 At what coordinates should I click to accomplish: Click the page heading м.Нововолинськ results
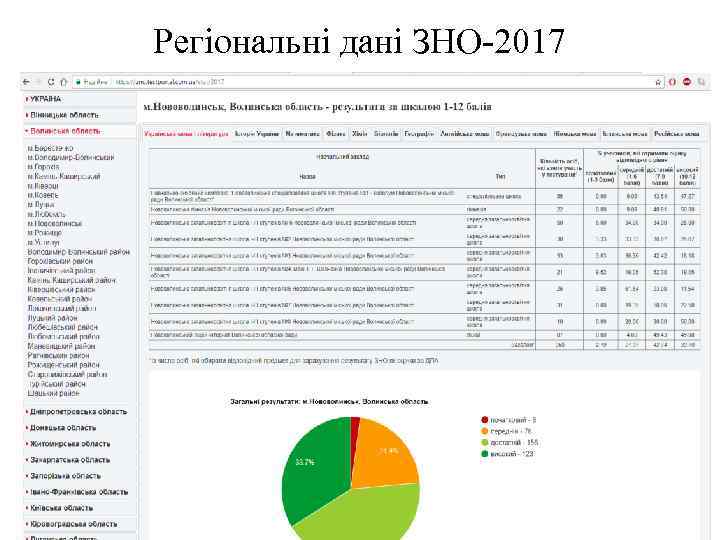coord(318,107)
